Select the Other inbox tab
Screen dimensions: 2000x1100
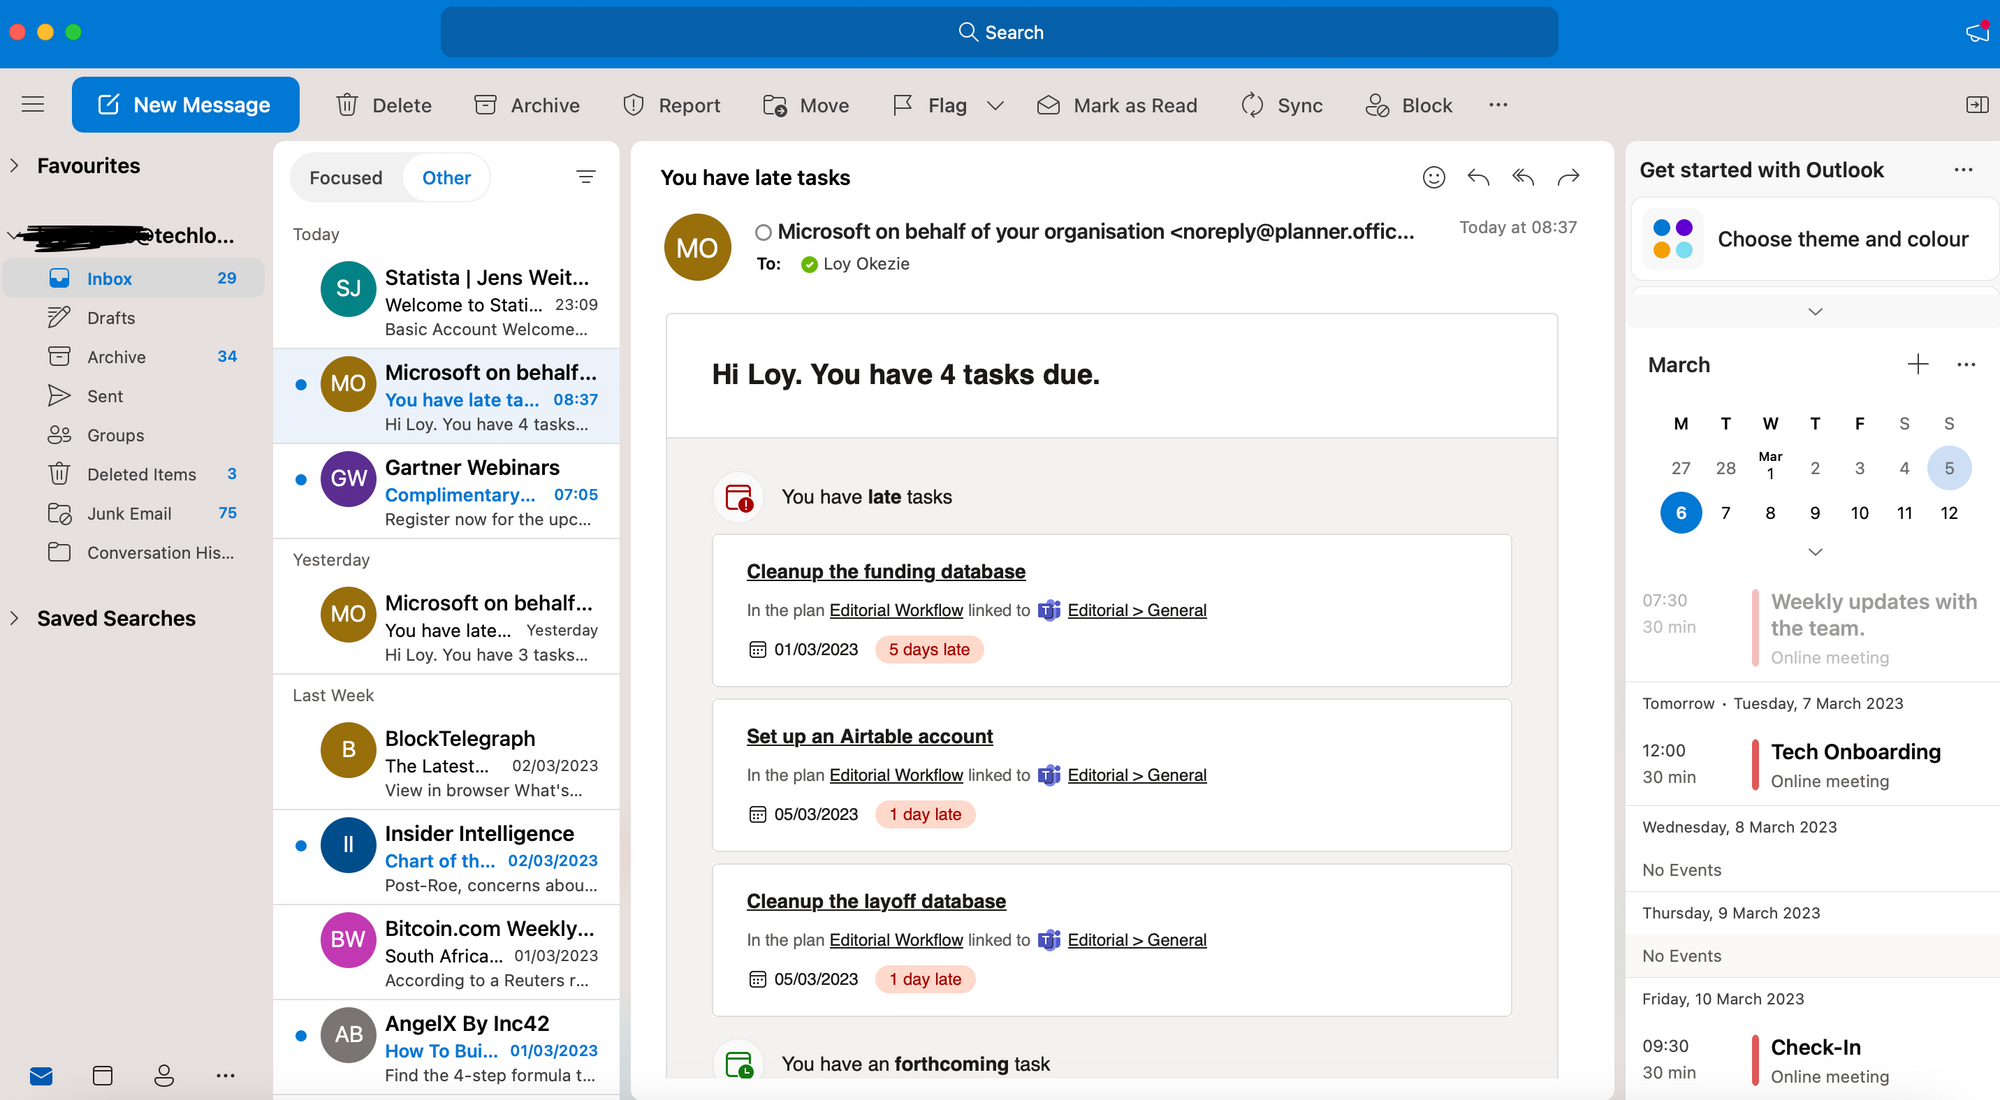(x=446, y=177)
